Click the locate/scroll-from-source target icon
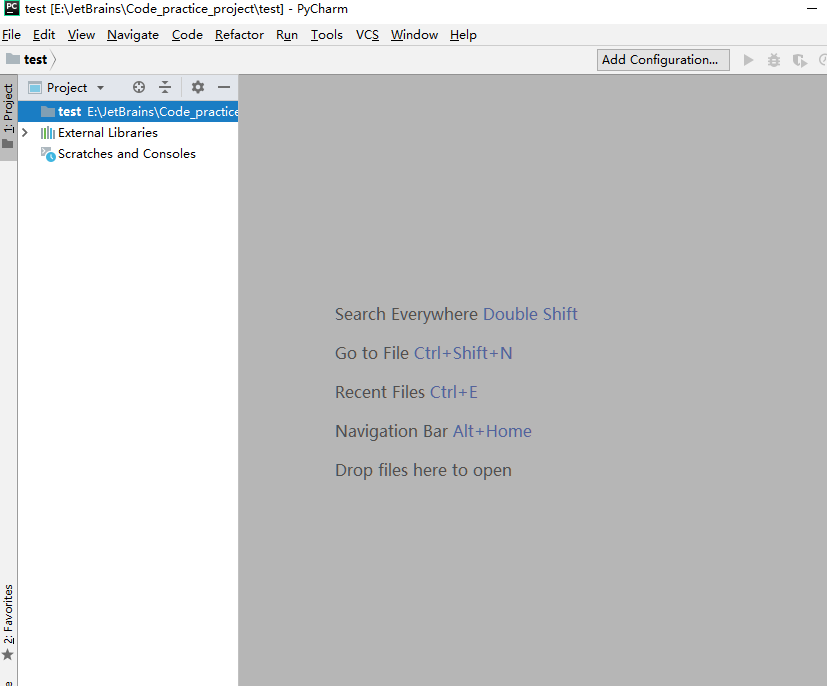Image resolution: width=827 pixels, height=686 pixels. point(139,88)
